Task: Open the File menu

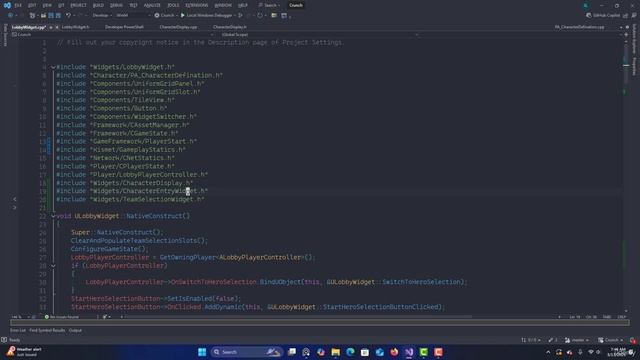Action: 18,5
